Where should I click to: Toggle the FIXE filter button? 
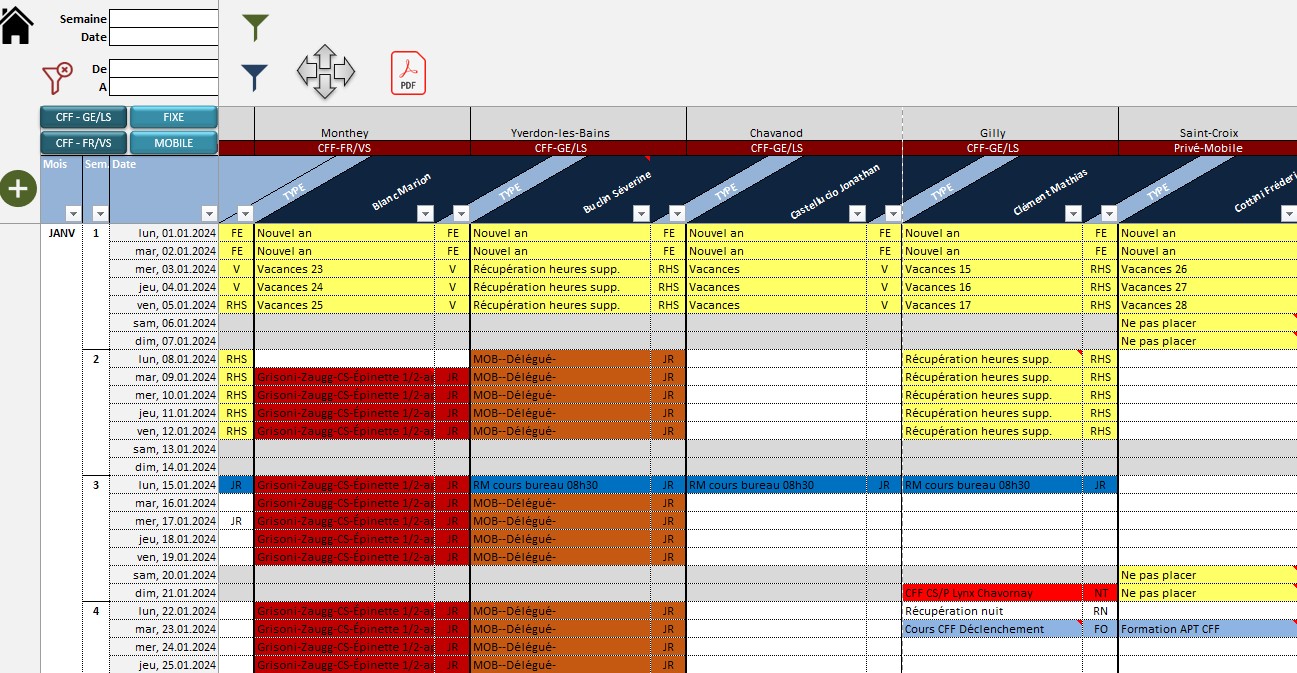[173, 118]
